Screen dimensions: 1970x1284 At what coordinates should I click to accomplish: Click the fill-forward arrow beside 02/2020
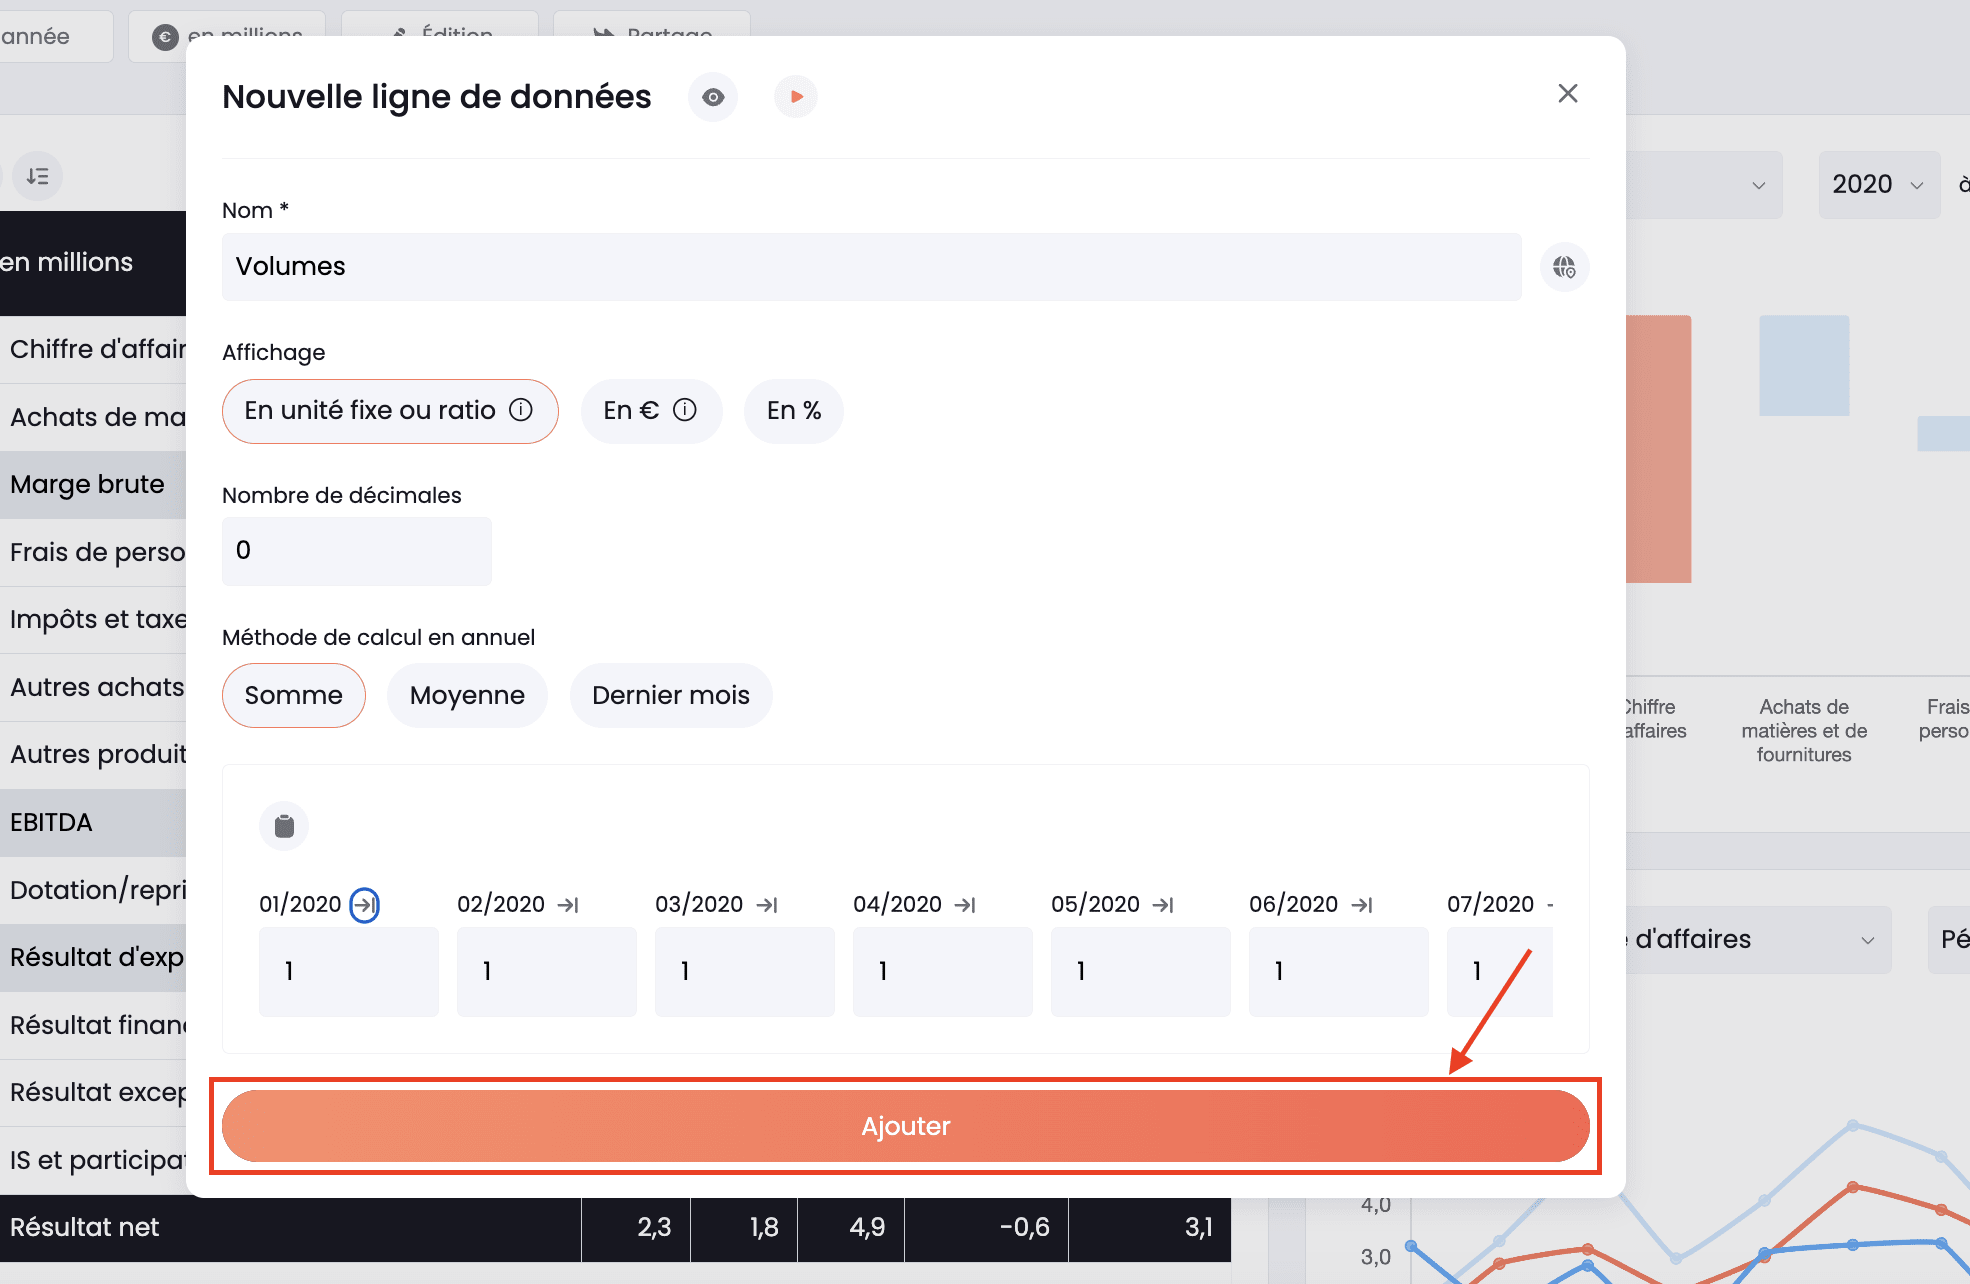tap(568, 905)
